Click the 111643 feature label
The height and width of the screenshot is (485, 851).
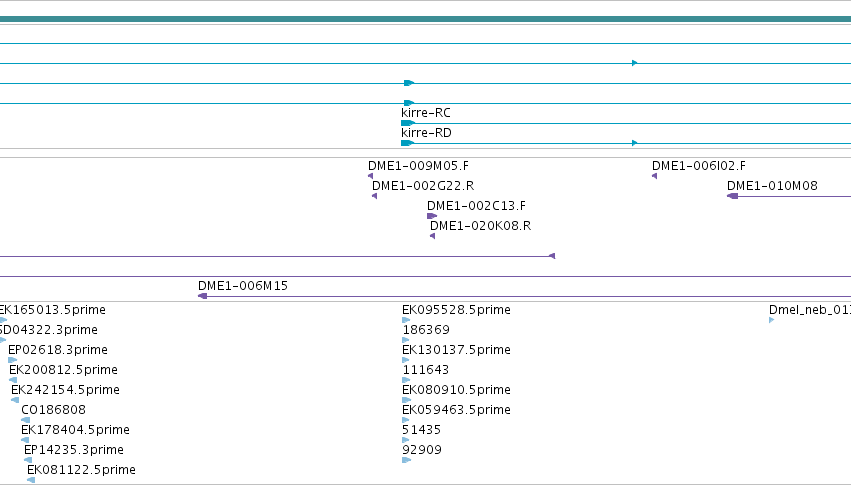pos(426,370)
